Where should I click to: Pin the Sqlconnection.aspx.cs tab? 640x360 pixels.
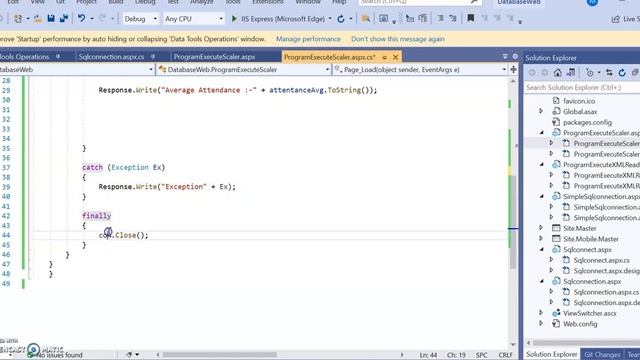[153, 57]
